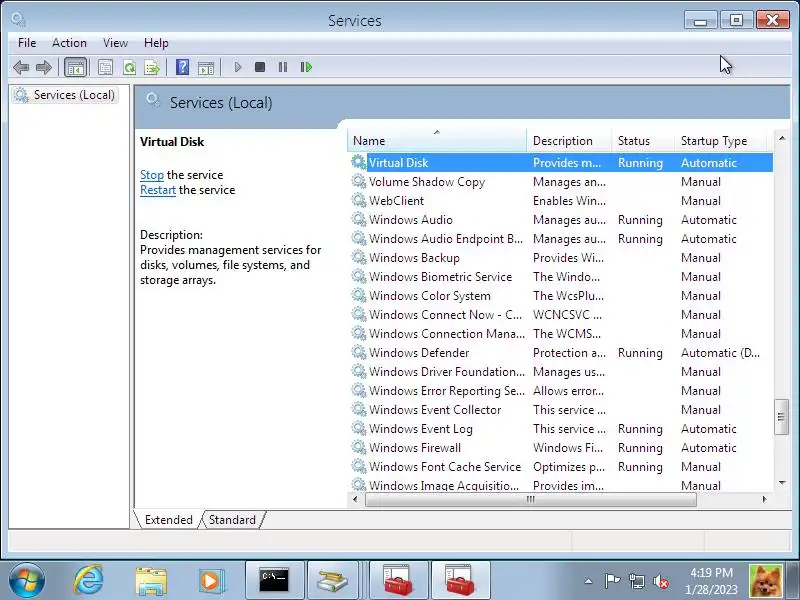Start the service with the play icon
The height and width of the screenshot is (600, 800).
pyautogui.click(x=237, y=67)
